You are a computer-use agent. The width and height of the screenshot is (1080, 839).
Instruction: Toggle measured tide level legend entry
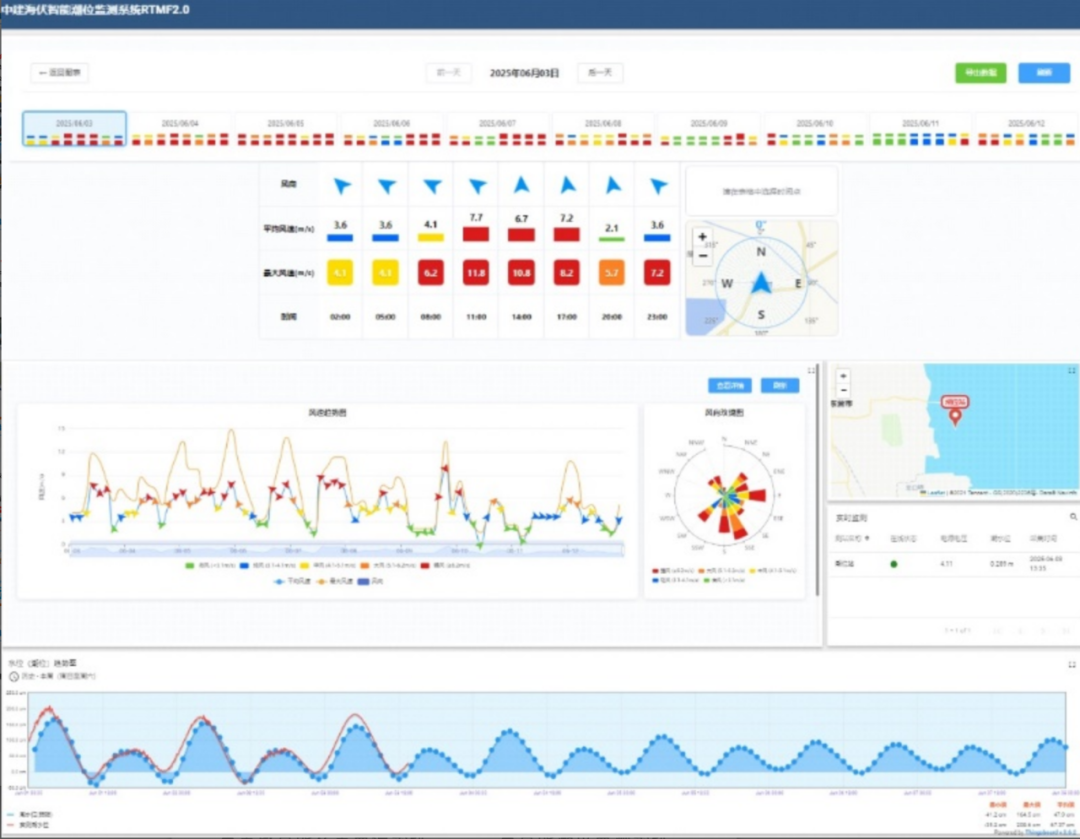click(30, 825)
